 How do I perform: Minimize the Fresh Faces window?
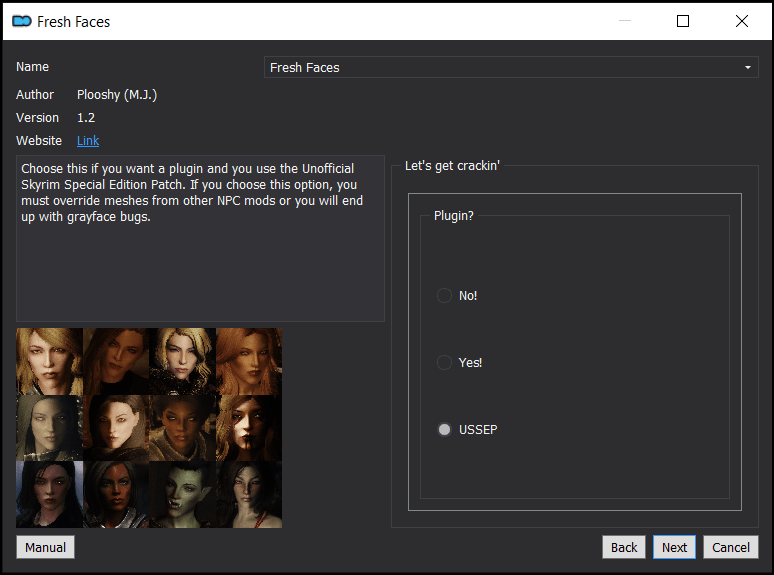[x=625, y=21]
